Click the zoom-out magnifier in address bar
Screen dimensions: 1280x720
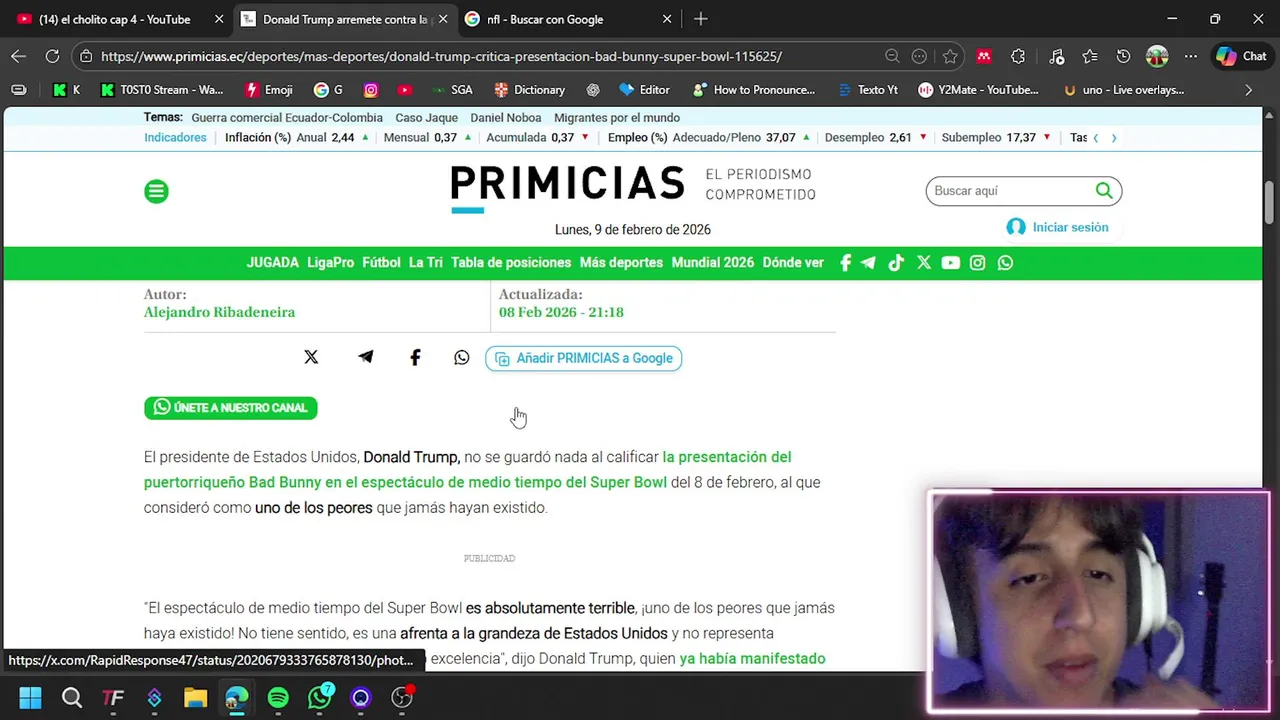892,56
